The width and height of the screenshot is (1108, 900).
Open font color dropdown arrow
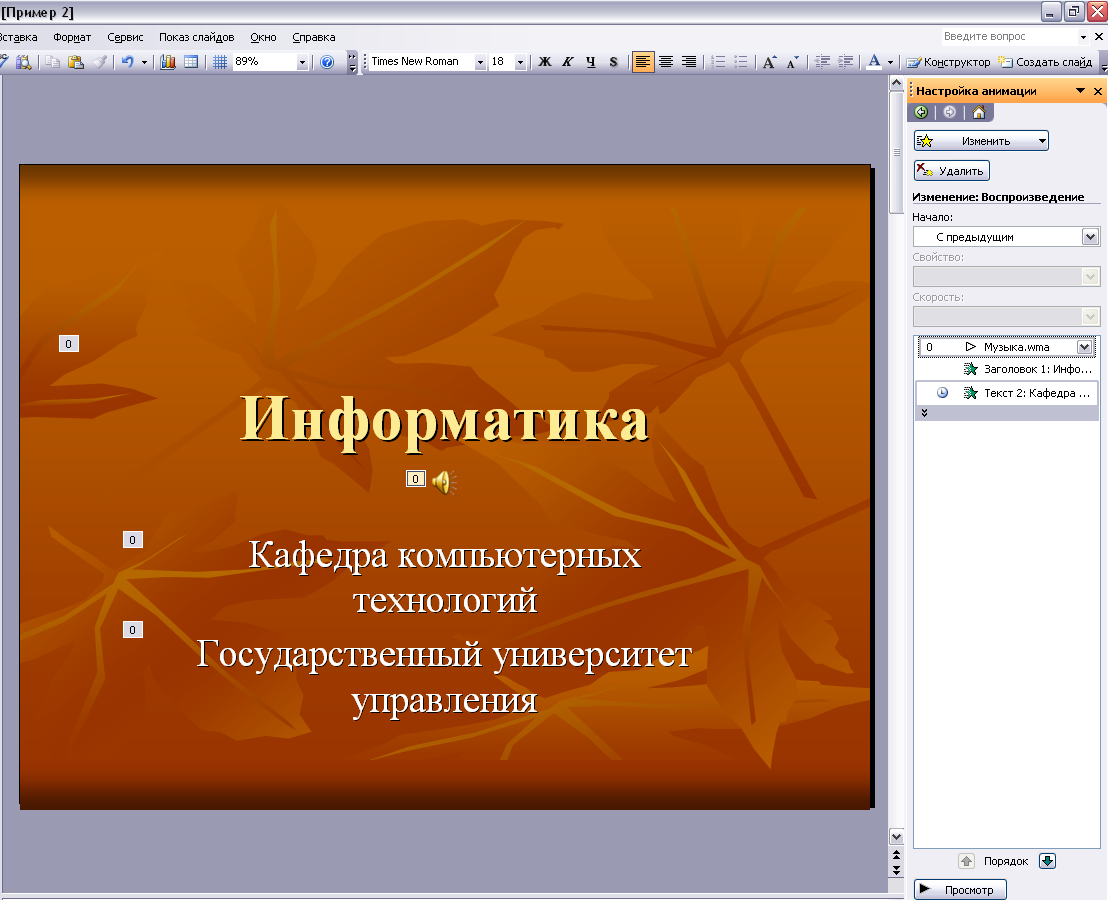click(x=890, y=62)
